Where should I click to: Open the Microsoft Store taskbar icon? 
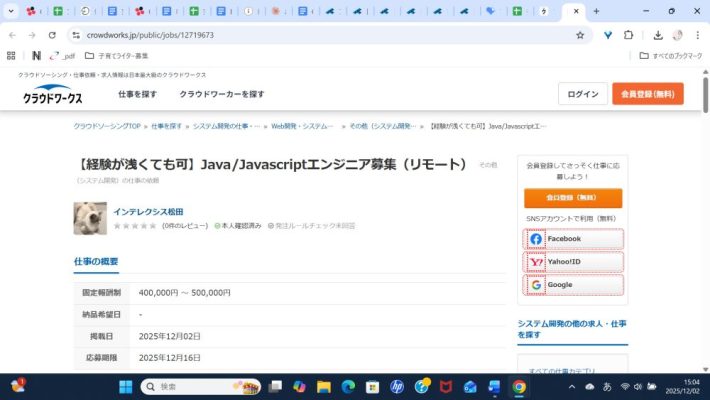[x=373, y=386]
